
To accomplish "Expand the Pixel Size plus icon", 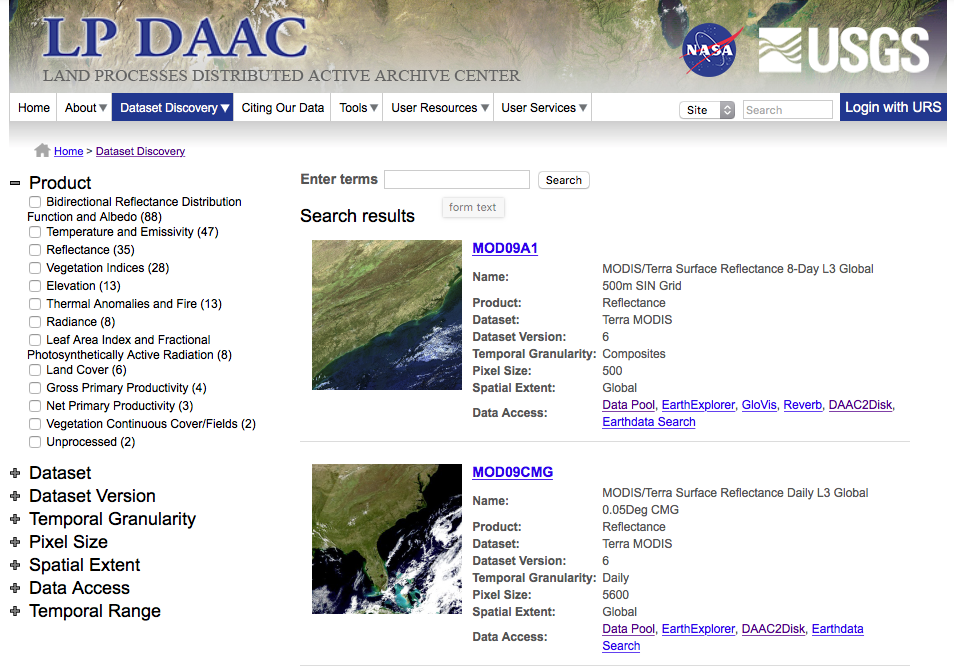I will point(15,542).
